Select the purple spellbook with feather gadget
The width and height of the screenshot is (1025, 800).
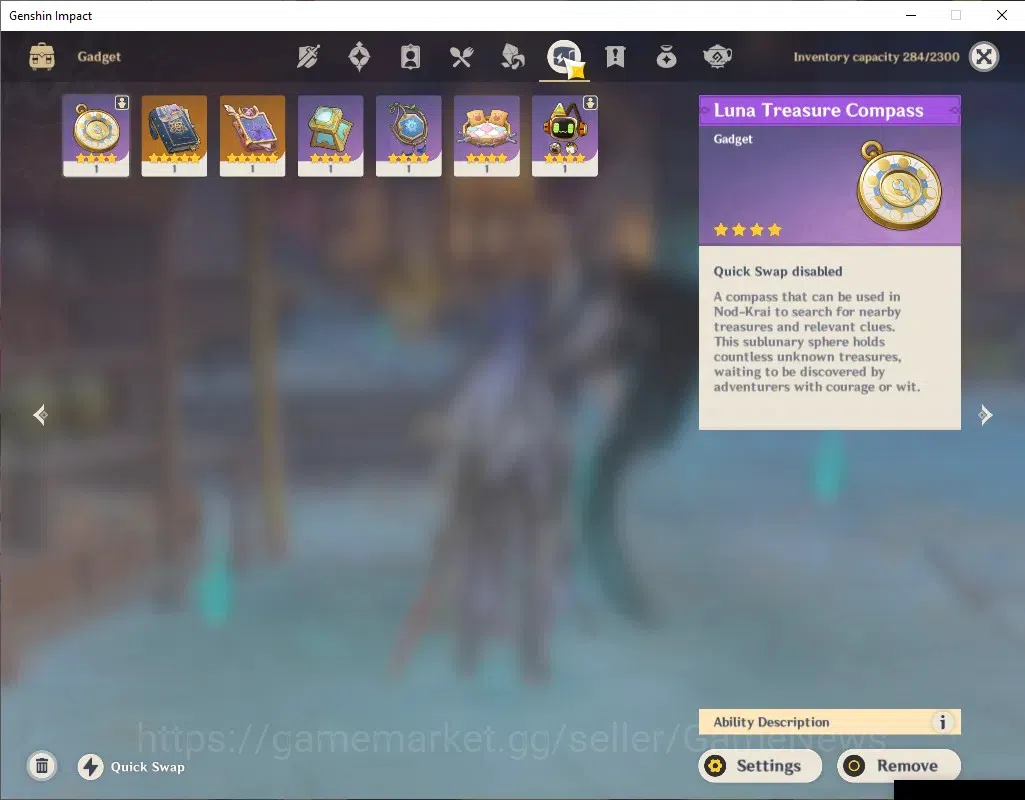252,136
